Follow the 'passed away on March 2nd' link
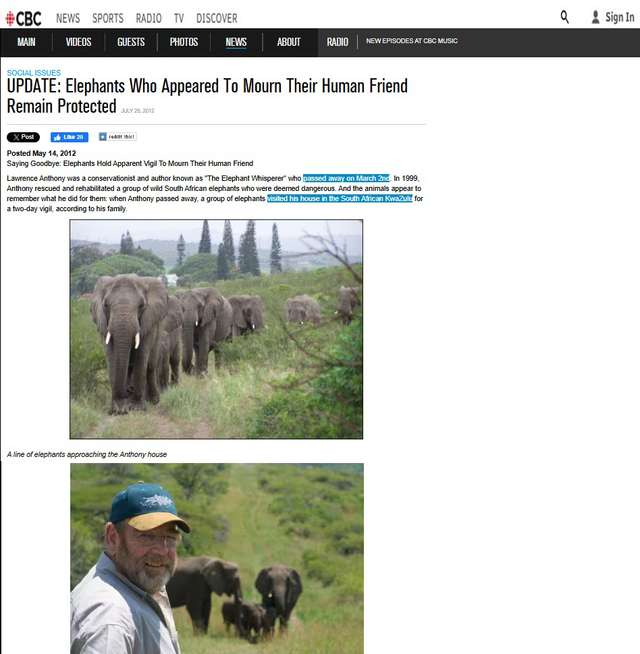This screenshot has height=654, width=640. (346, 178)
